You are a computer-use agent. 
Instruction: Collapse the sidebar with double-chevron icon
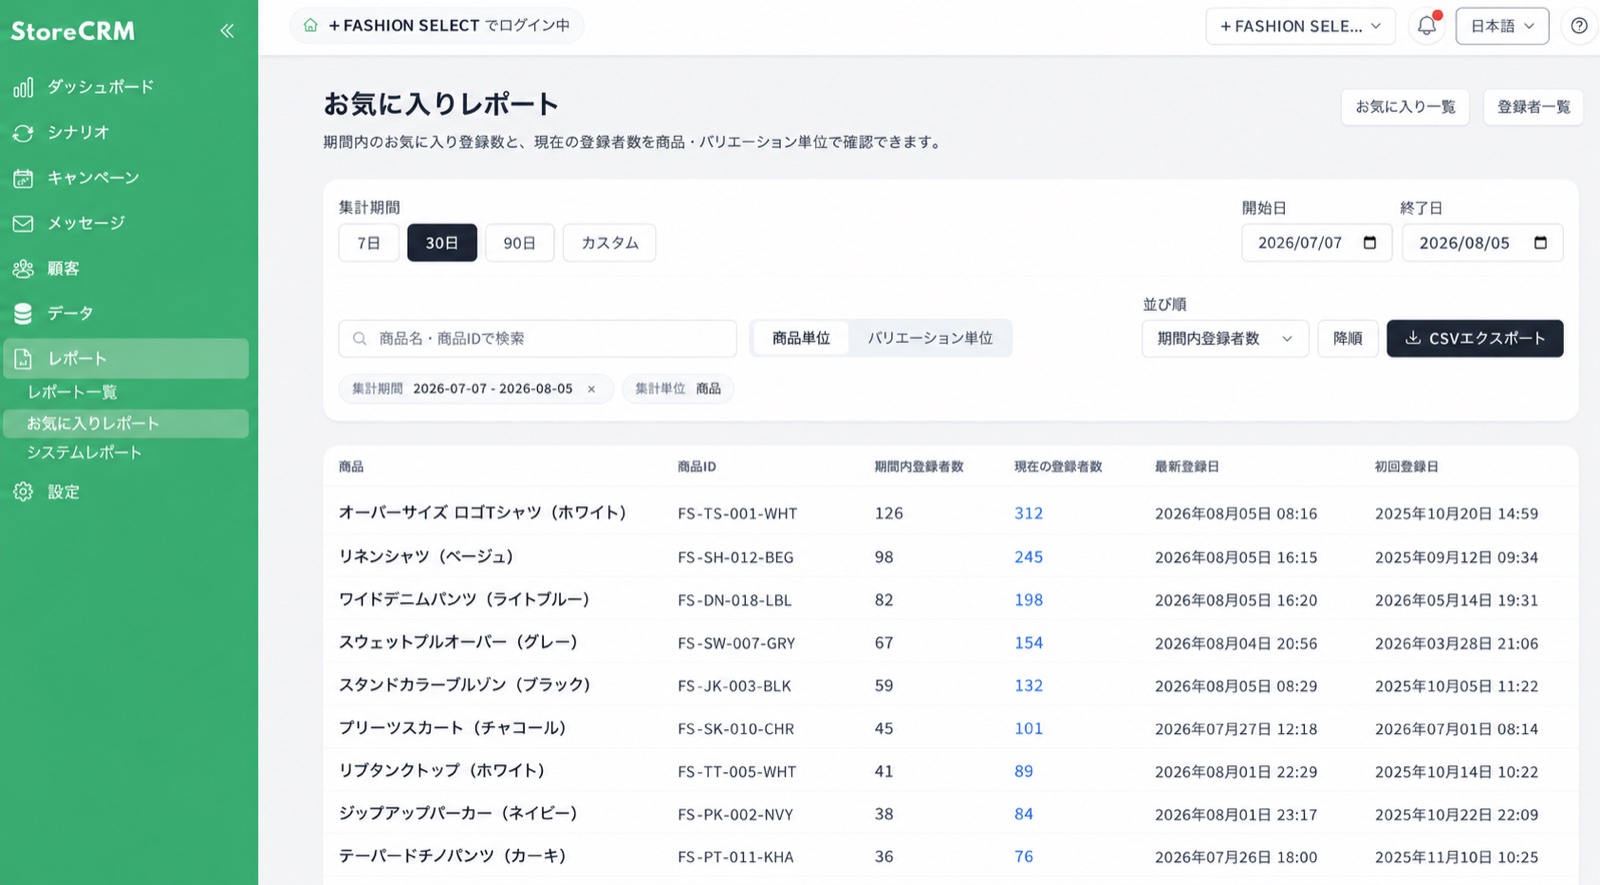(x=227, y=31)
